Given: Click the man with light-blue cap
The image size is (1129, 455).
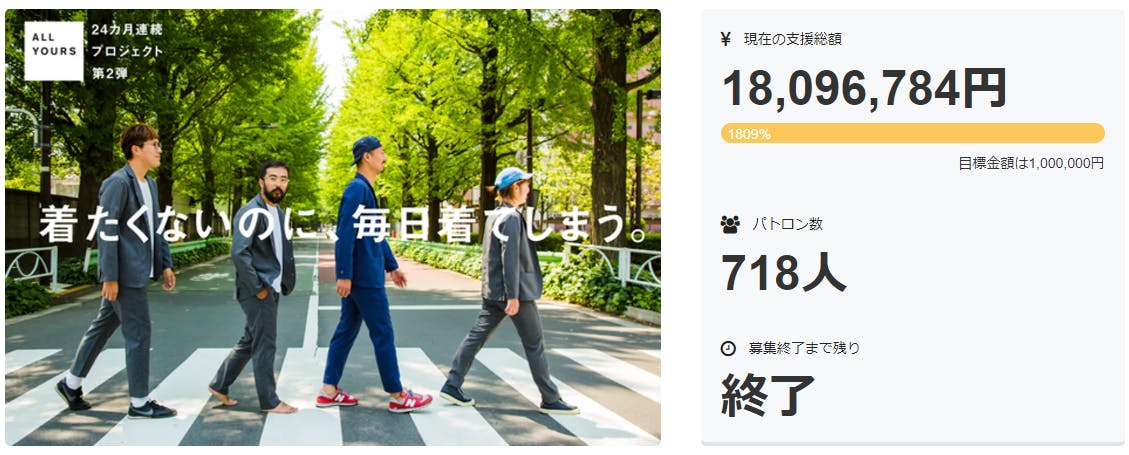Looking at the screenshot, I should pos(508,289).
